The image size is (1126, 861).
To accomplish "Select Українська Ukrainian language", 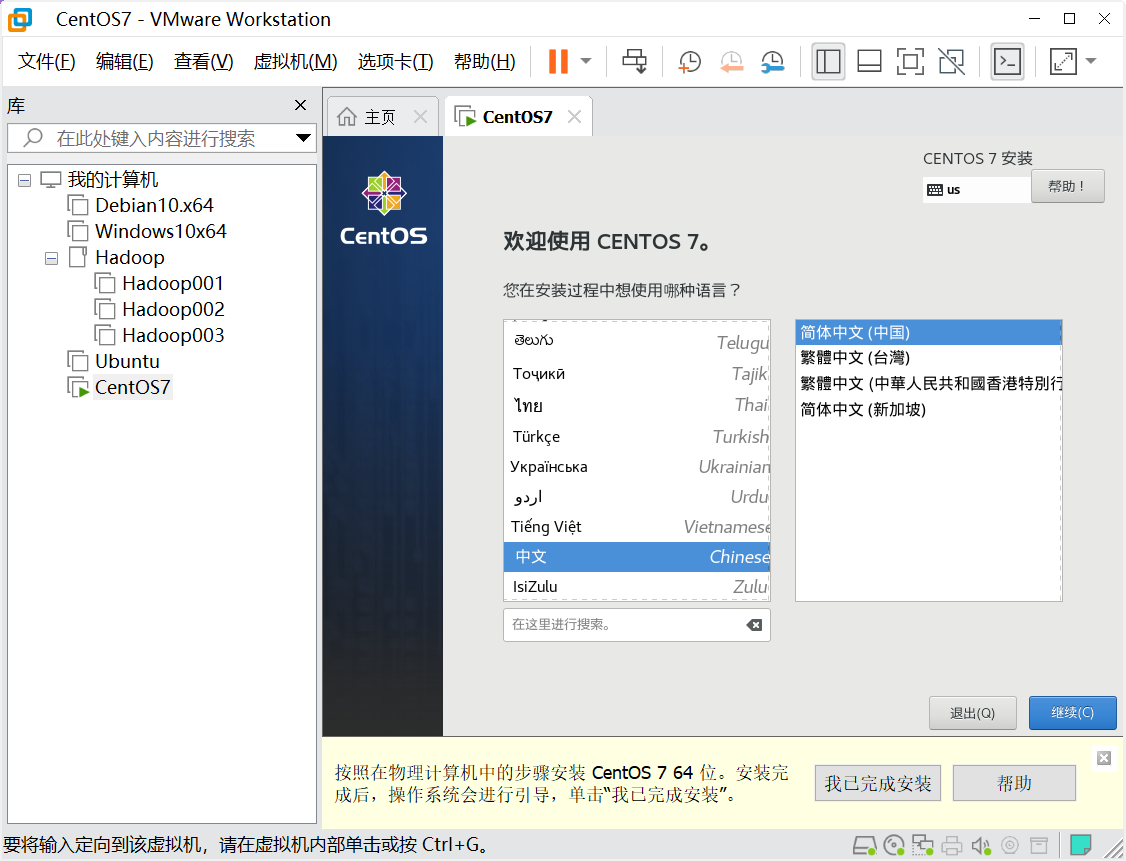I will 637,466.
